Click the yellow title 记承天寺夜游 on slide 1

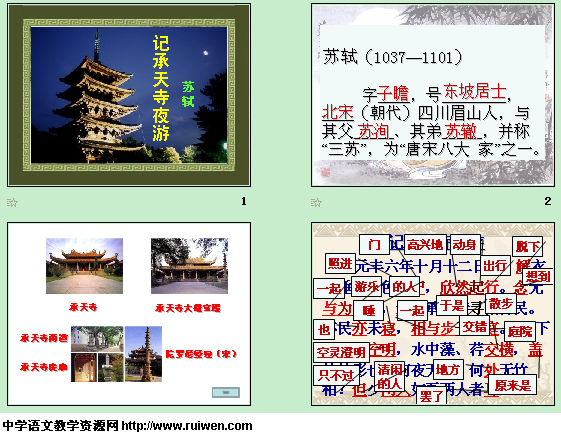[161, 88]
